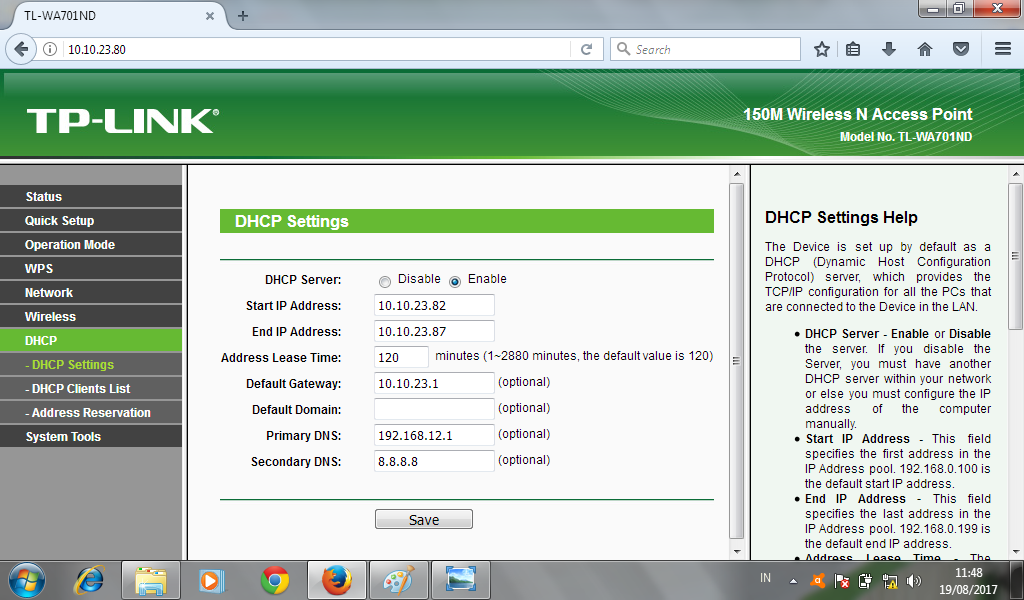Click the search magnifier icon in search box
Viewport: 1024px width, 600px height.
pos(624,49)
